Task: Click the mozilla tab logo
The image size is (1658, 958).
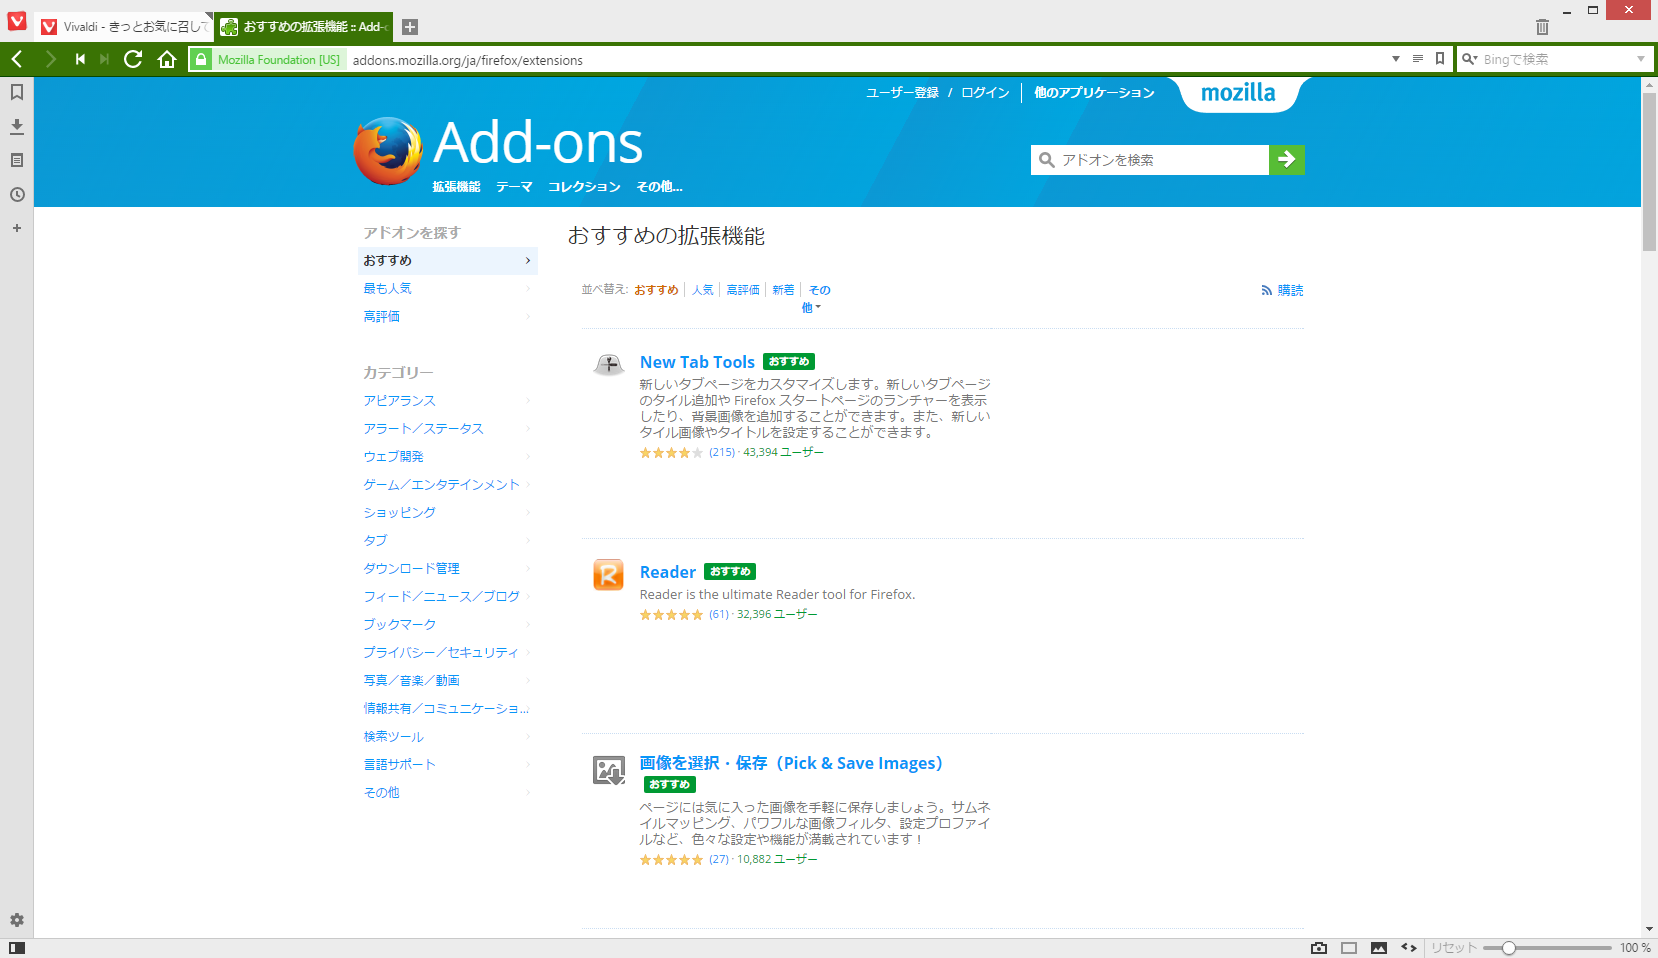Action: point(1238,93)
